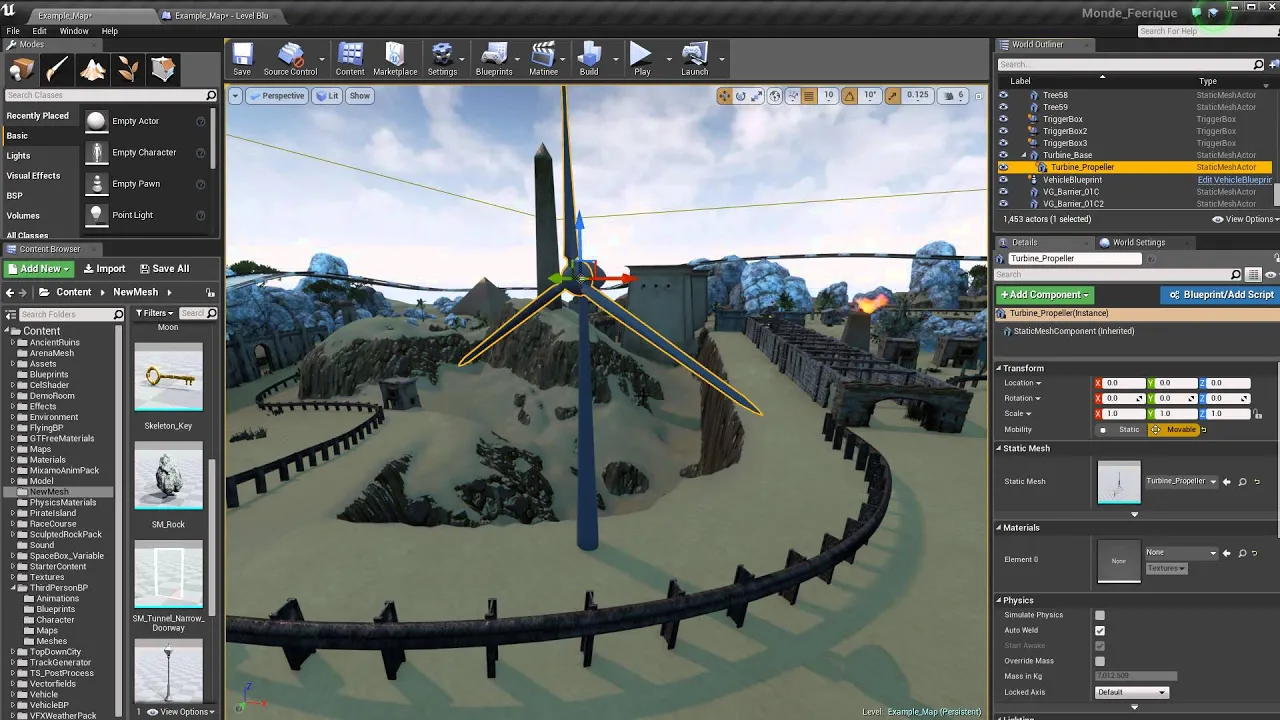Open the Perspective viewport dropdown
1280x720 pixels.
[x=277, y=96]
